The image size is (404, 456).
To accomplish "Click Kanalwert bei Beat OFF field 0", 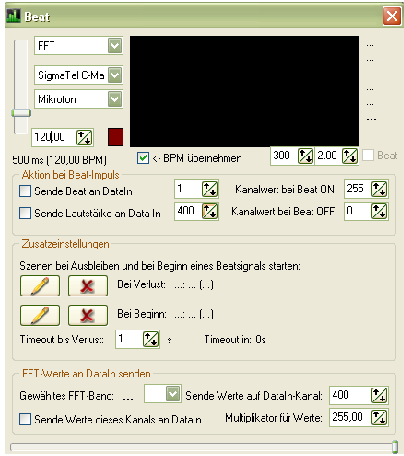I will pos(358,211).
